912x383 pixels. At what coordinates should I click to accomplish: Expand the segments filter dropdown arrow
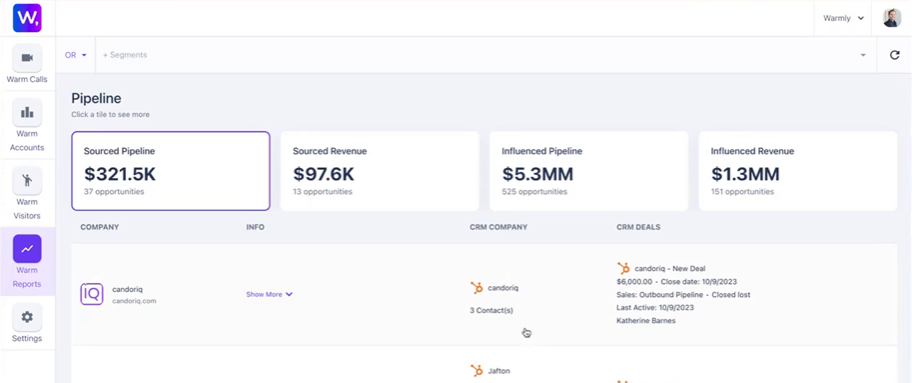click(x=863, y=55)
